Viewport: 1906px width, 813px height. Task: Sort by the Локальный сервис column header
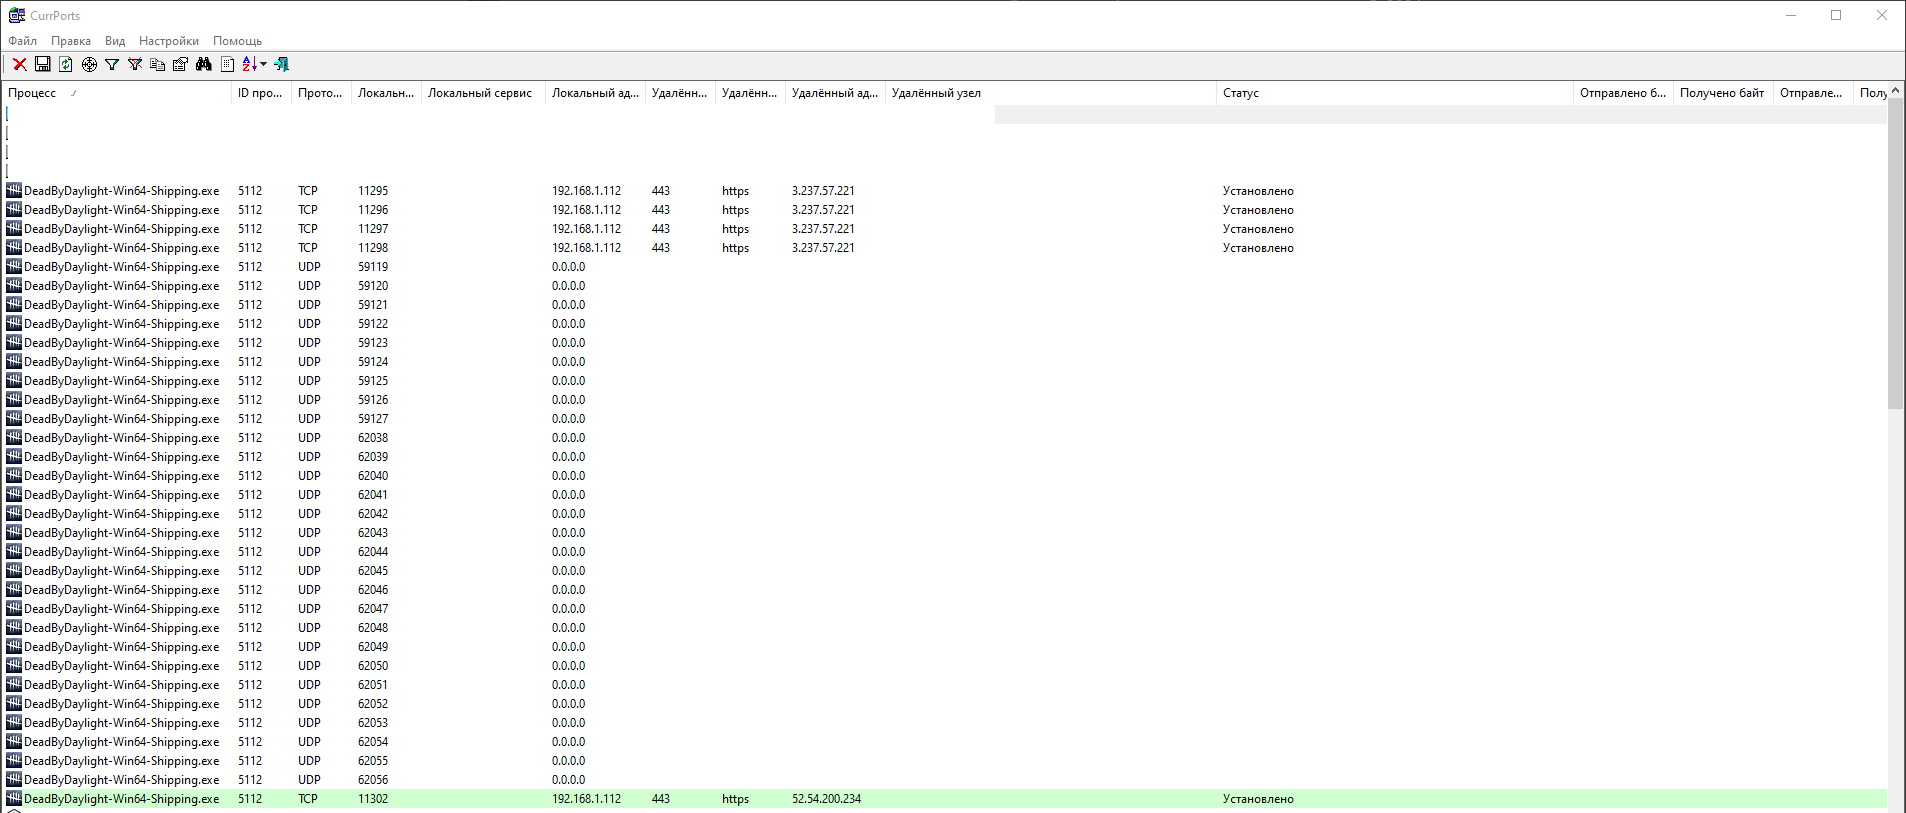tap(483, 93)
